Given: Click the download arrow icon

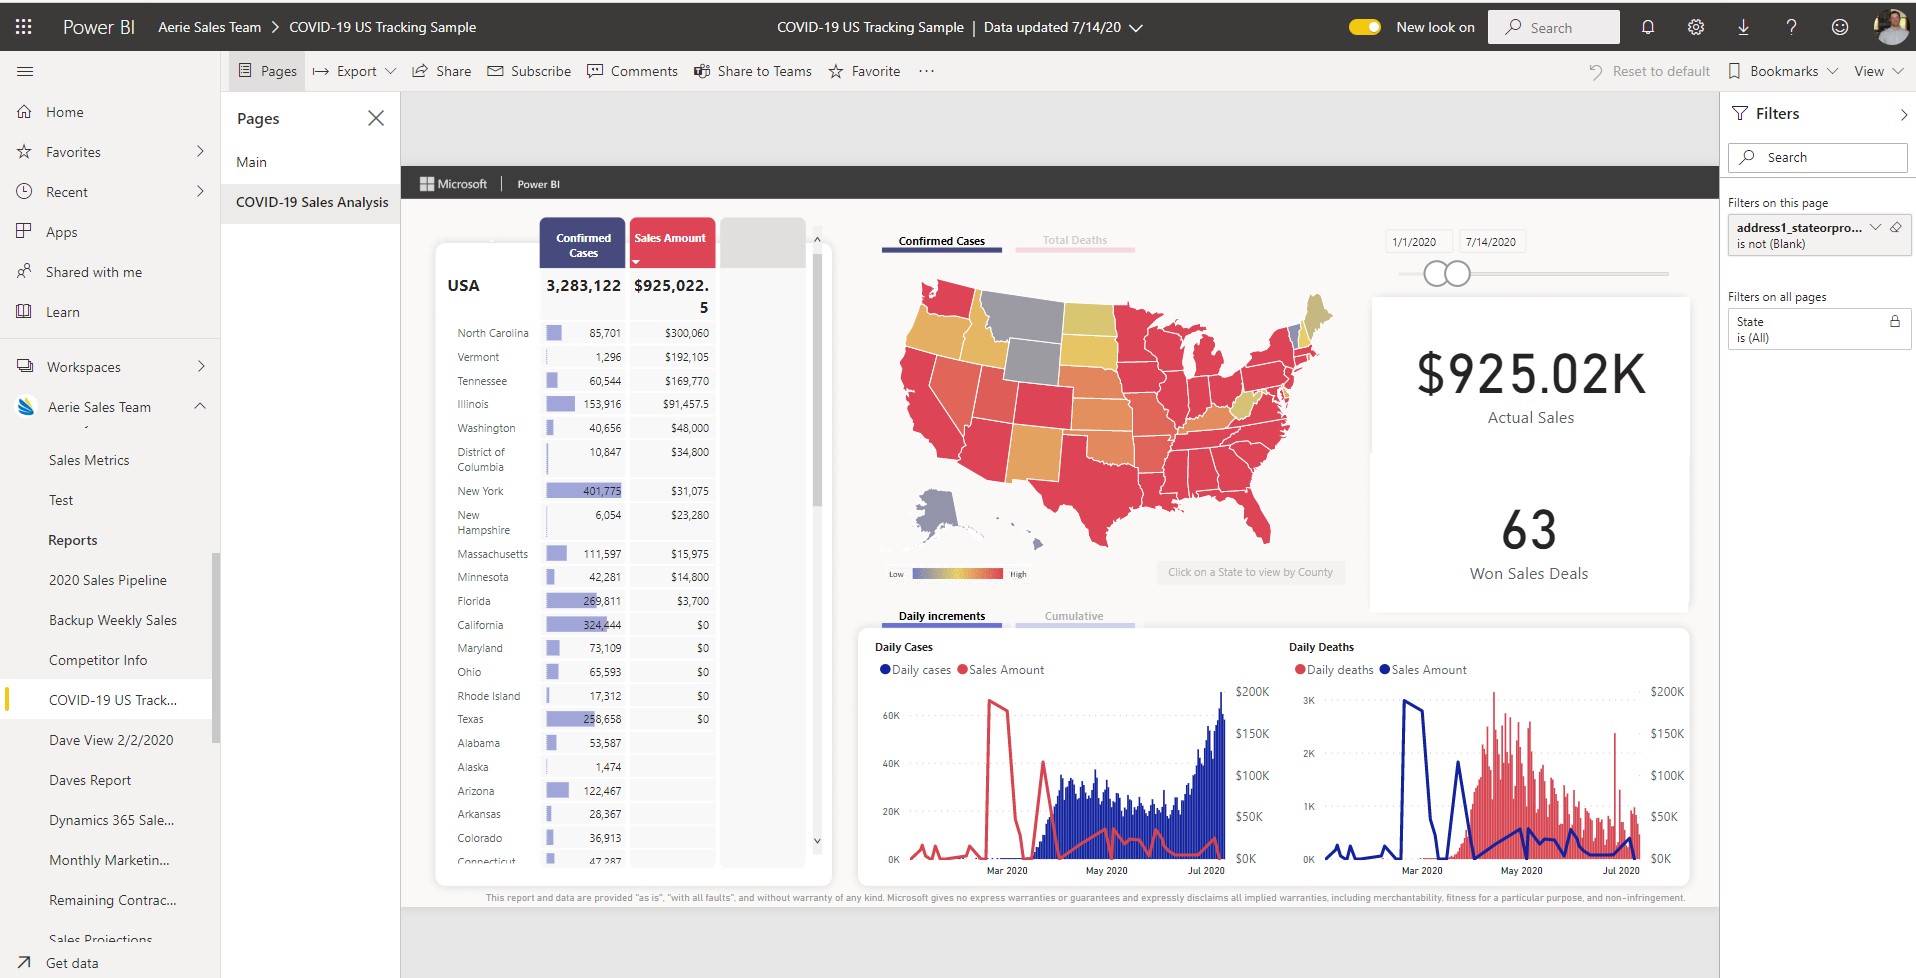Looking at the screenshot, I should (1743, 27).
